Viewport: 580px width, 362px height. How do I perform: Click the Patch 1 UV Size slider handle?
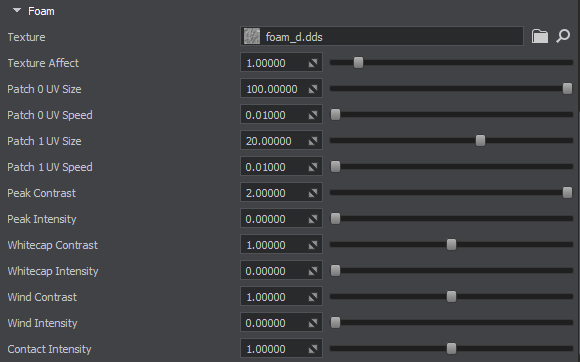tap(480, 141)
